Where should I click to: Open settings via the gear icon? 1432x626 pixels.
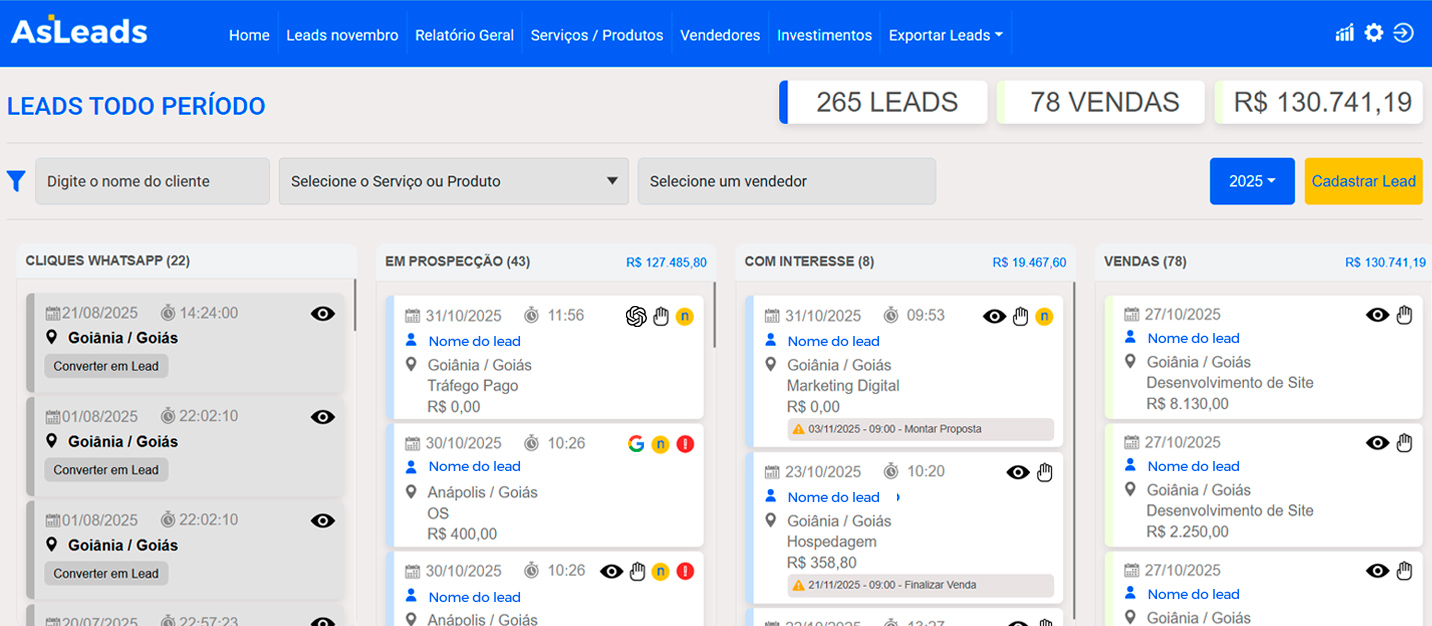(1374, 33)
